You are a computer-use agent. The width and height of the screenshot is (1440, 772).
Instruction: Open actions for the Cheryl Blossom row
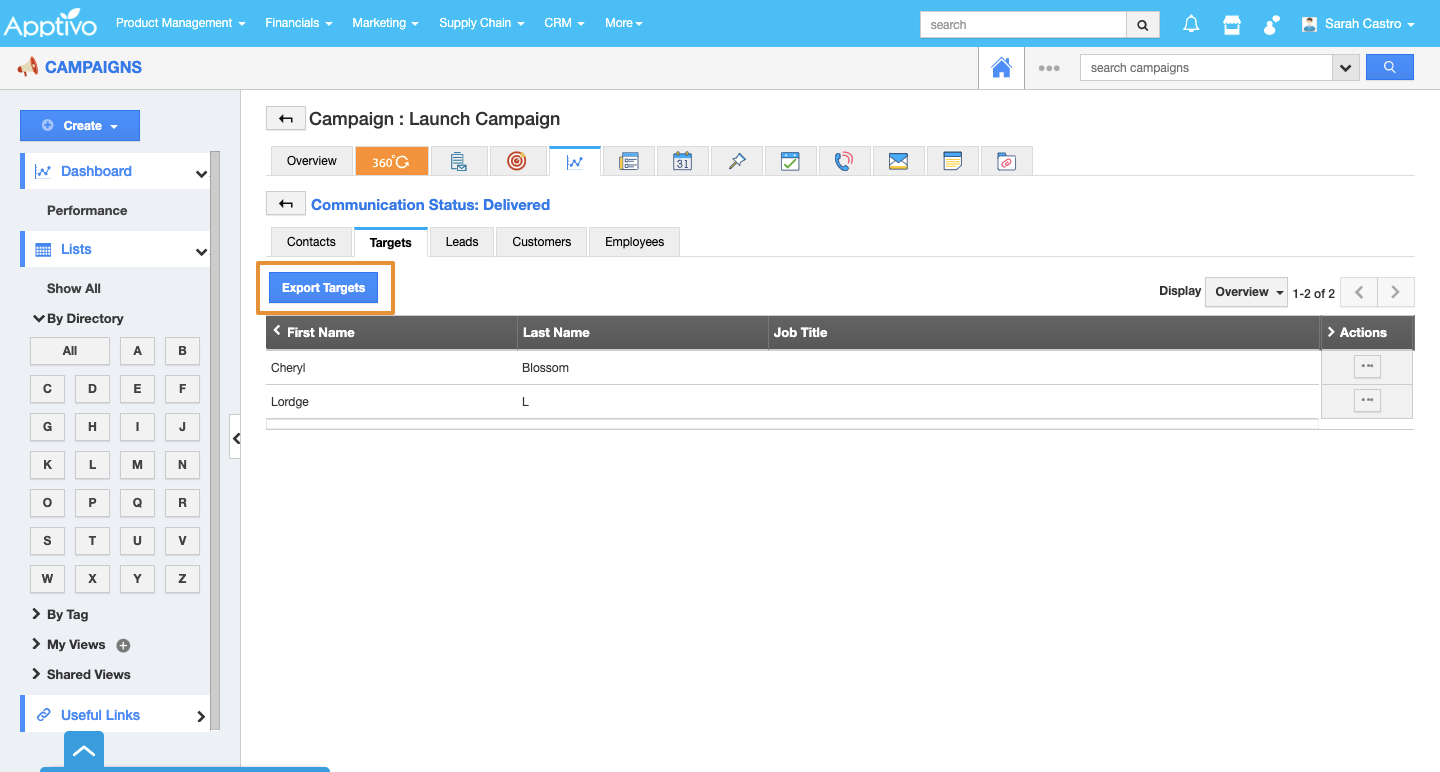pos(1366,367)
